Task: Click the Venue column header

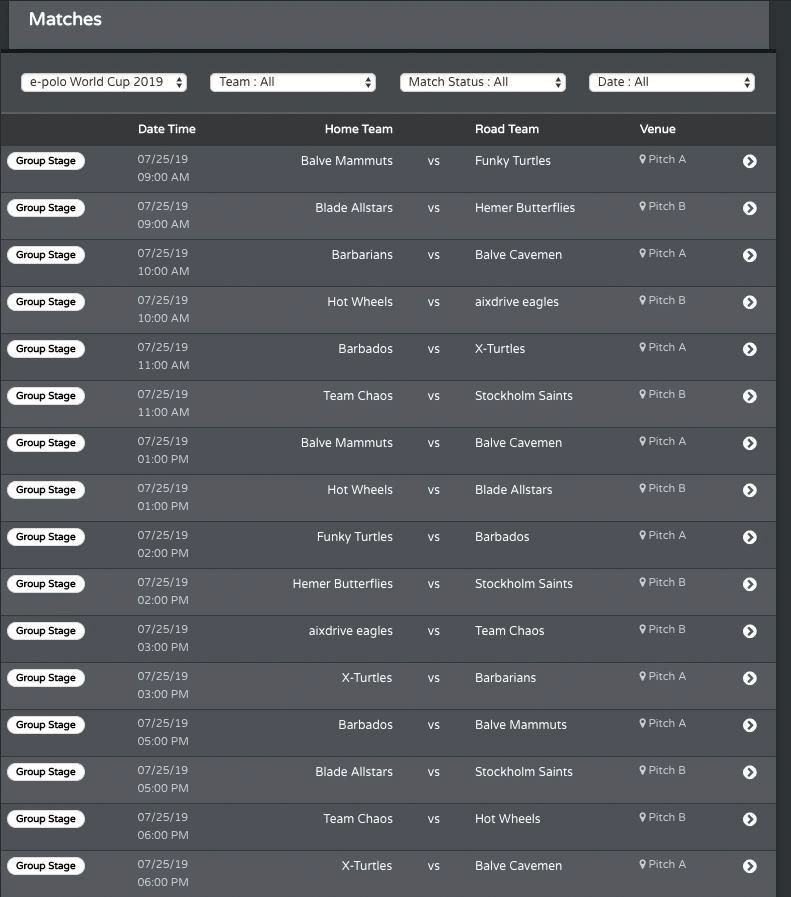Action: coord(658,129)
